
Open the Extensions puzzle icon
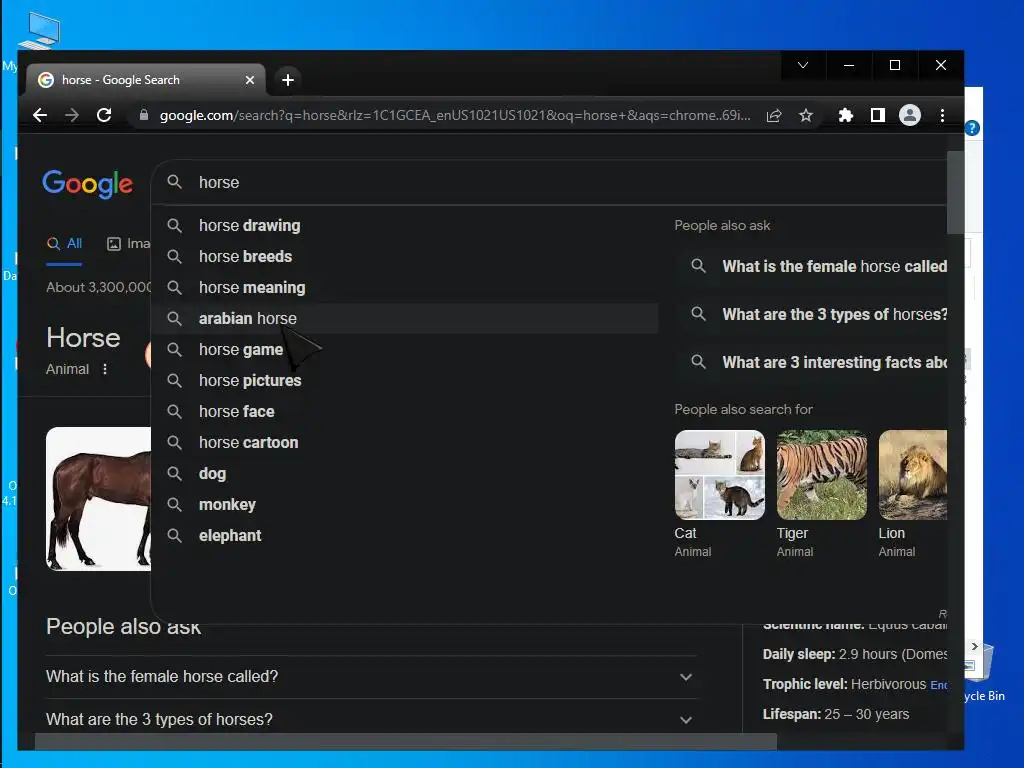click(x=846, y=116)
